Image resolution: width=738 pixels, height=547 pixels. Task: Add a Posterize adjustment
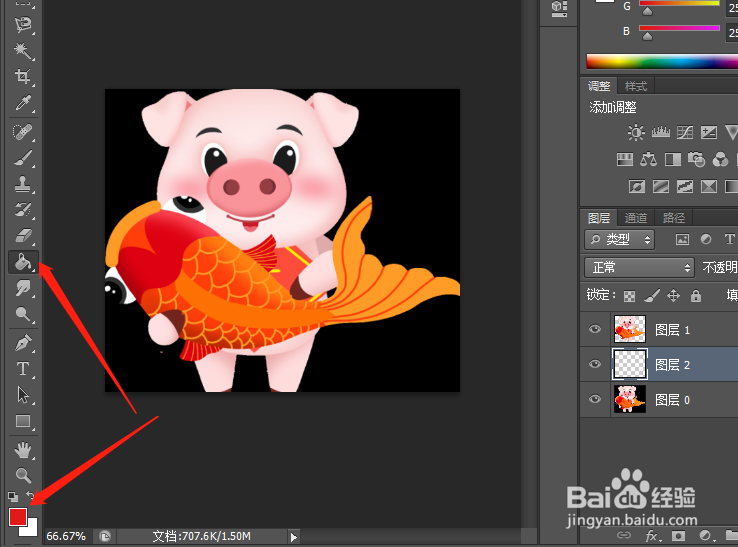[661, 186]
